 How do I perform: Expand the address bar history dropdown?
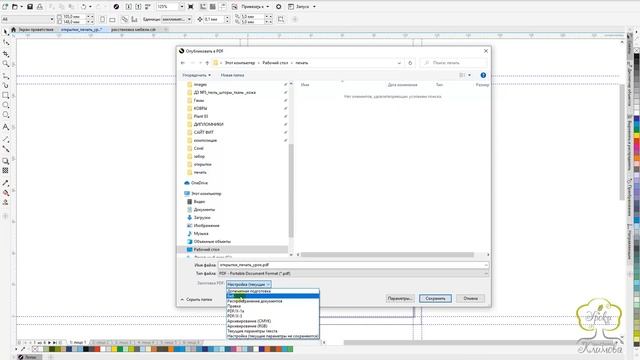[x=399, y=63]
